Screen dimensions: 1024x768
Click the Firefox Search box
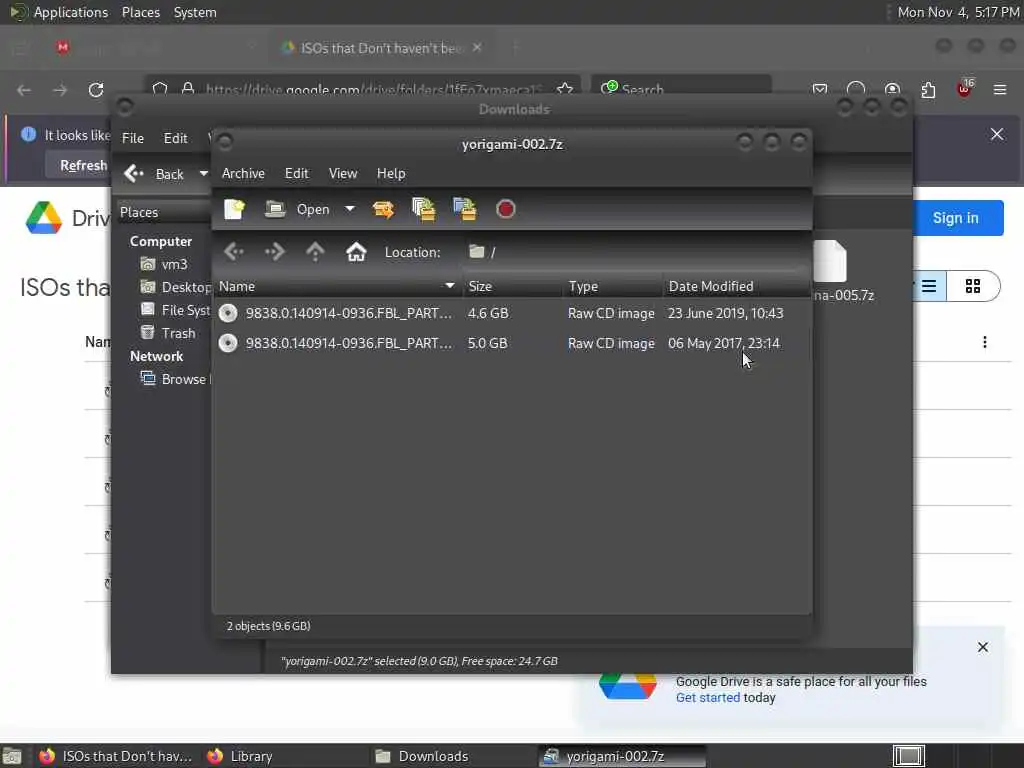pos(681,88)
